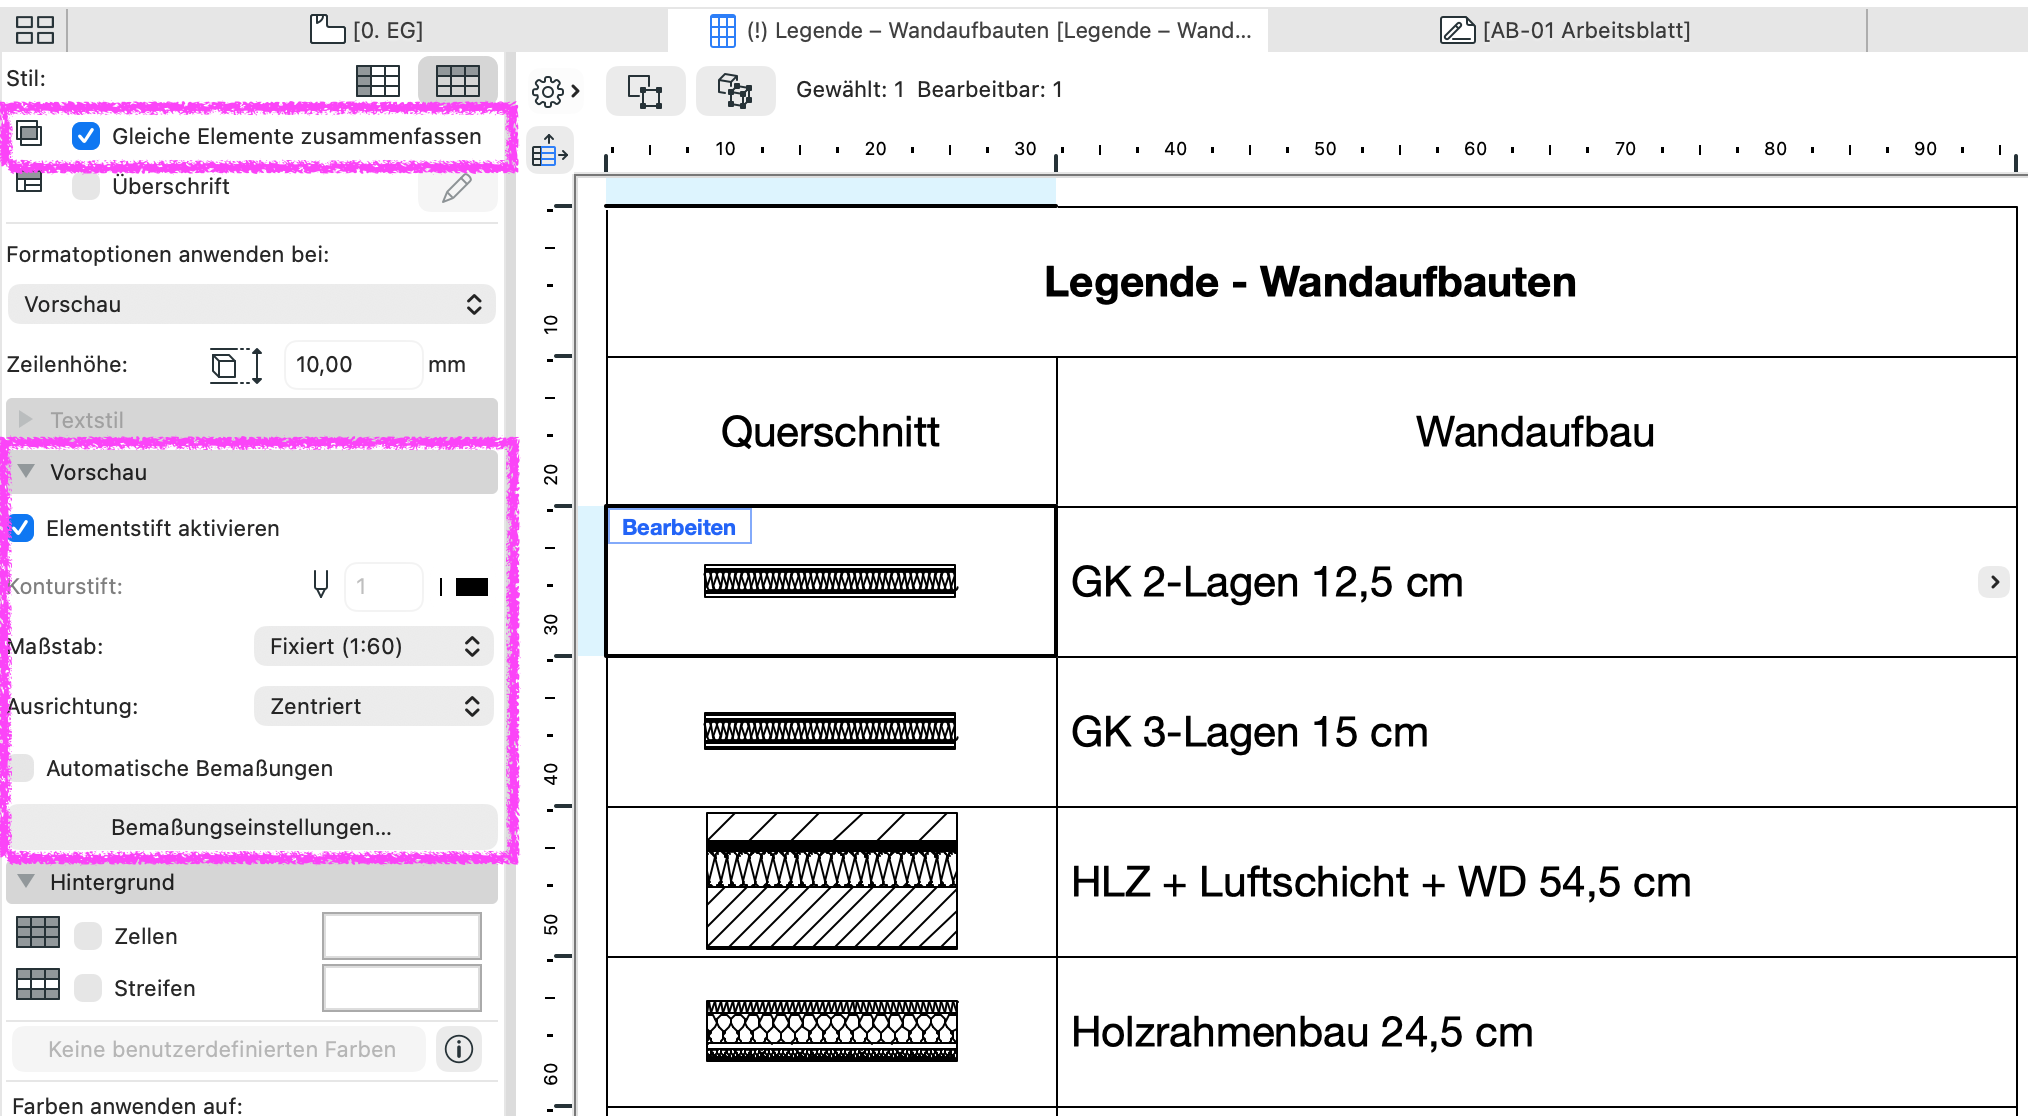The height and width of the screenshot is (1116, 2028).
Task: Click the Streifen color swatch box
Action: [402, 988]
